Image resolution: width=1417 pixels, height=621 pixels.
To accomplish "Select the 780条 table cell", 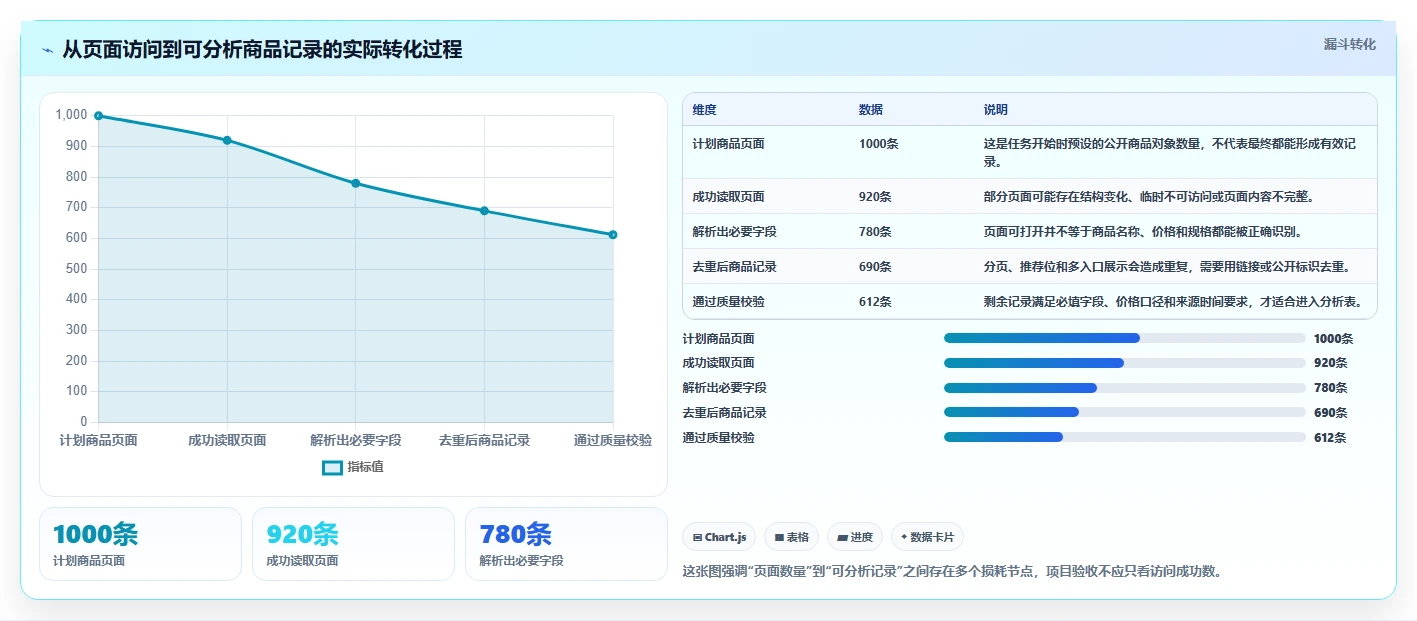I will click(x=875, y=232).
